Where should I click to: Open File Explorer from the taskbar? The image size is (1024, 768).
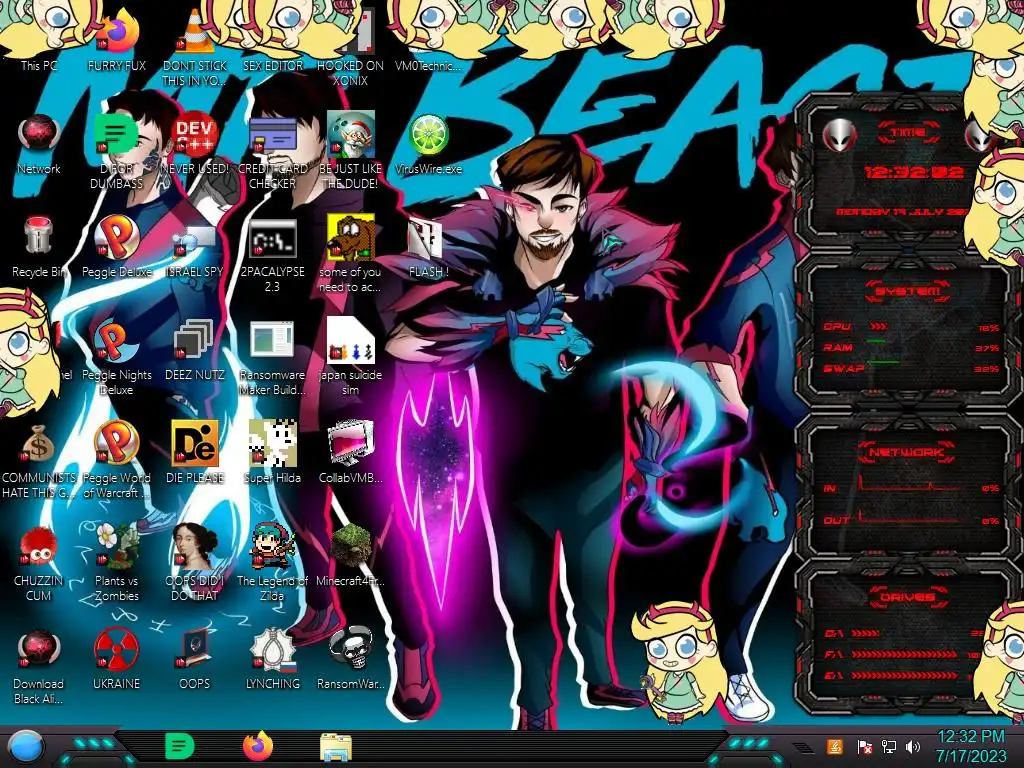[336, 748]
